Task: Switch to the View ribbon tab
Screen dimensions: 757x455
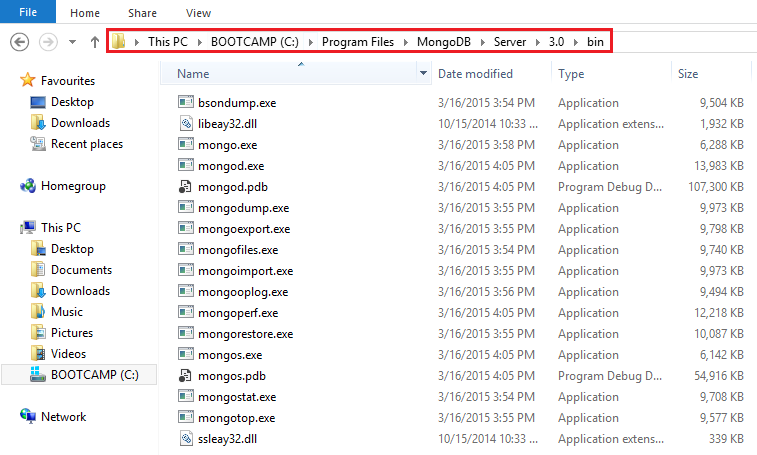Action: point(198,13)
